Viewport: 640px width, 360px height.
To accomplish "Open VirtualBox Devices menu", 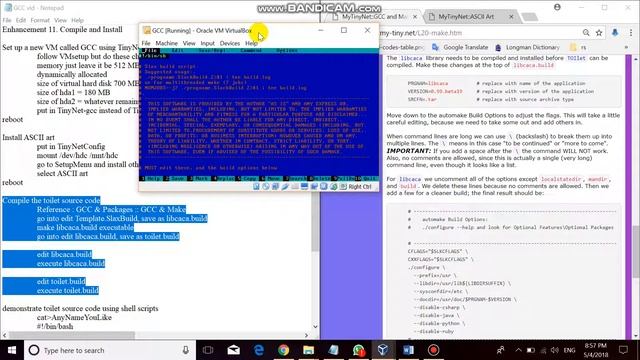I will tap(230, 43).
